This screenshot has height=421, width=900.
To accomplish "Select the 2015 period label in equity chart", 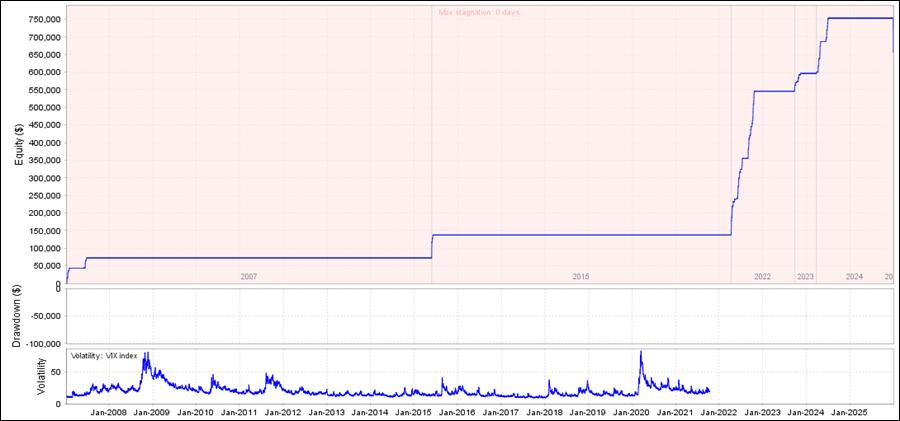I will 581,276.
